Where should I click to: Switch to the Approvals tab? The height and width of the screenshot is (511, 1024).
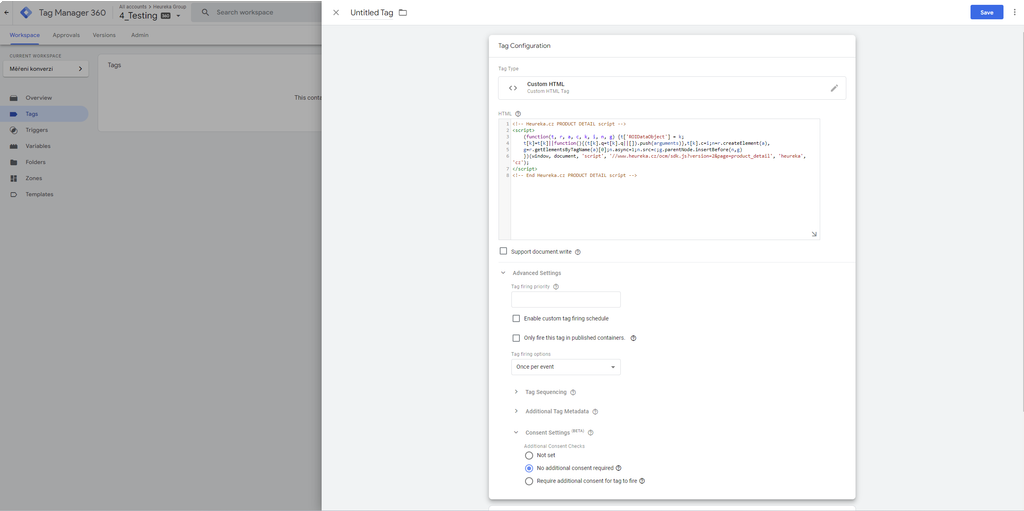tap(66, 35)
